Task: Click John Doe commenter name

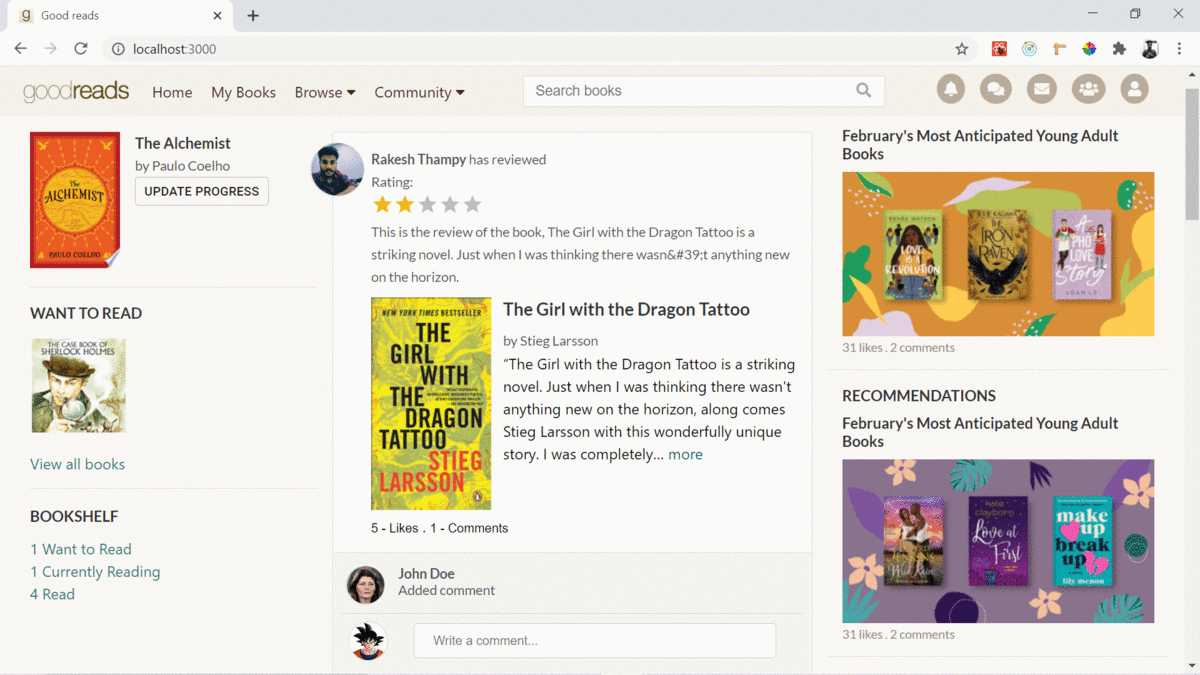Action: tap(426, 573)
